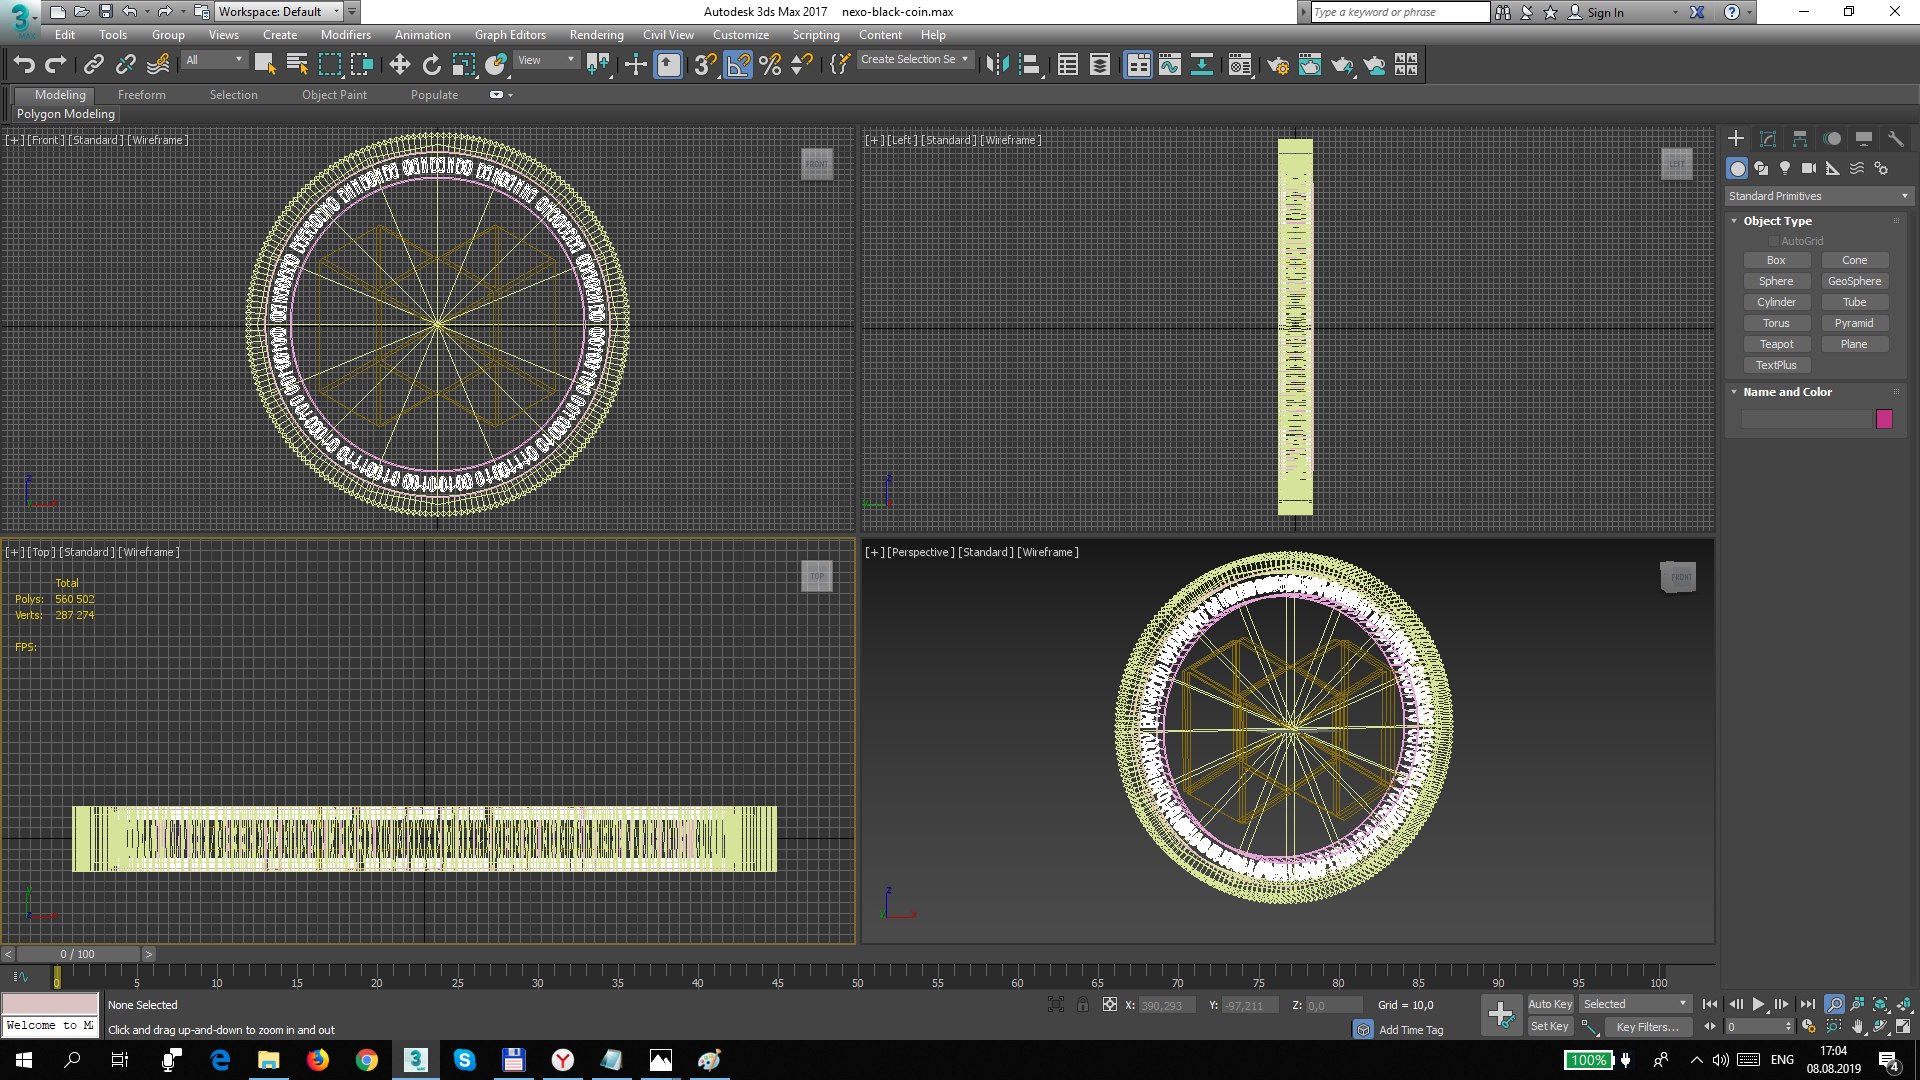Click the time slider showing 0 / 100
Viewport: 1920px width, 1080px height.
[78, 954]
